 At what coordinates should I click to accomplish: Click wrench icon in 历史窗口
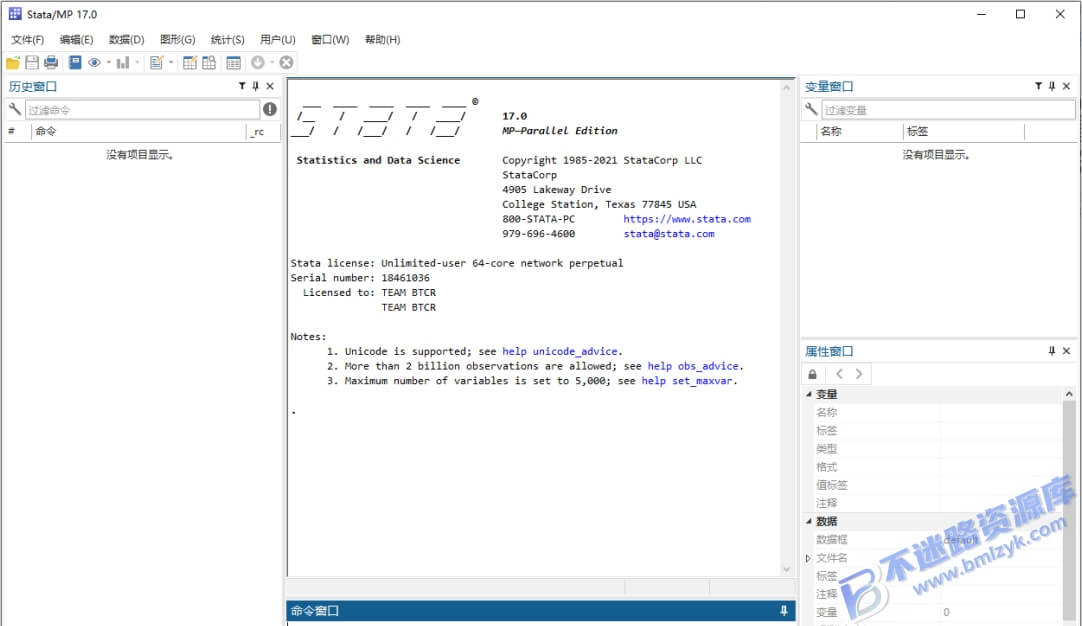(x=14, y=109)
